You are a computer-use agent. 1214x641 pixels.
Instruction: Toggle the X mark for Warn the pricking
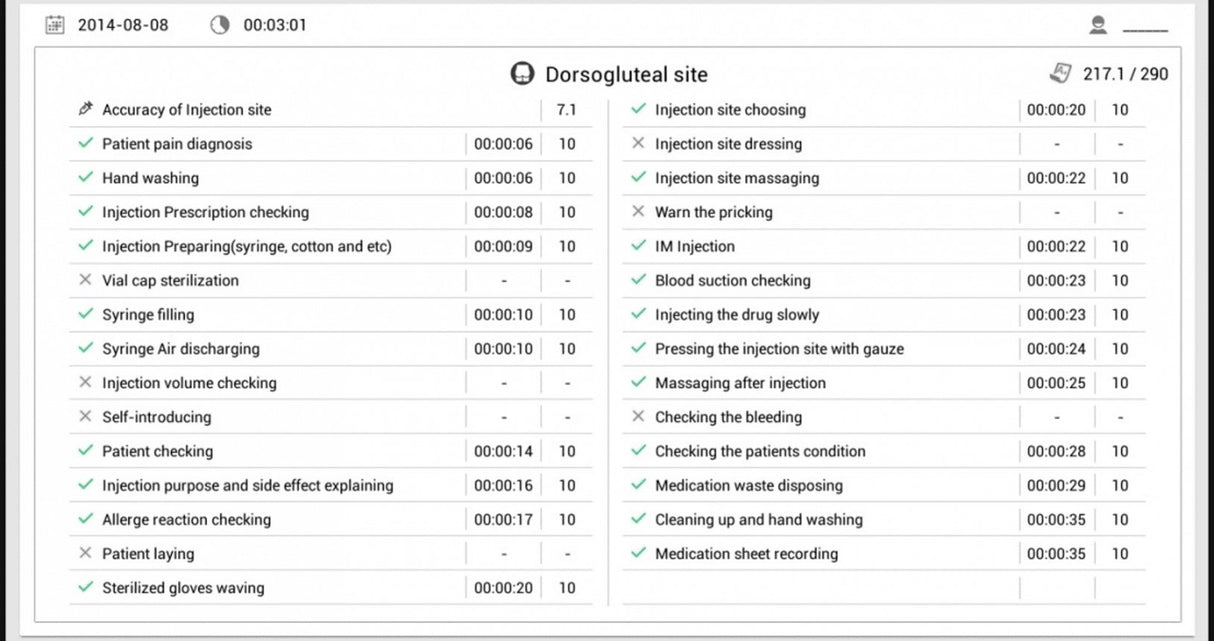[637, 212]
